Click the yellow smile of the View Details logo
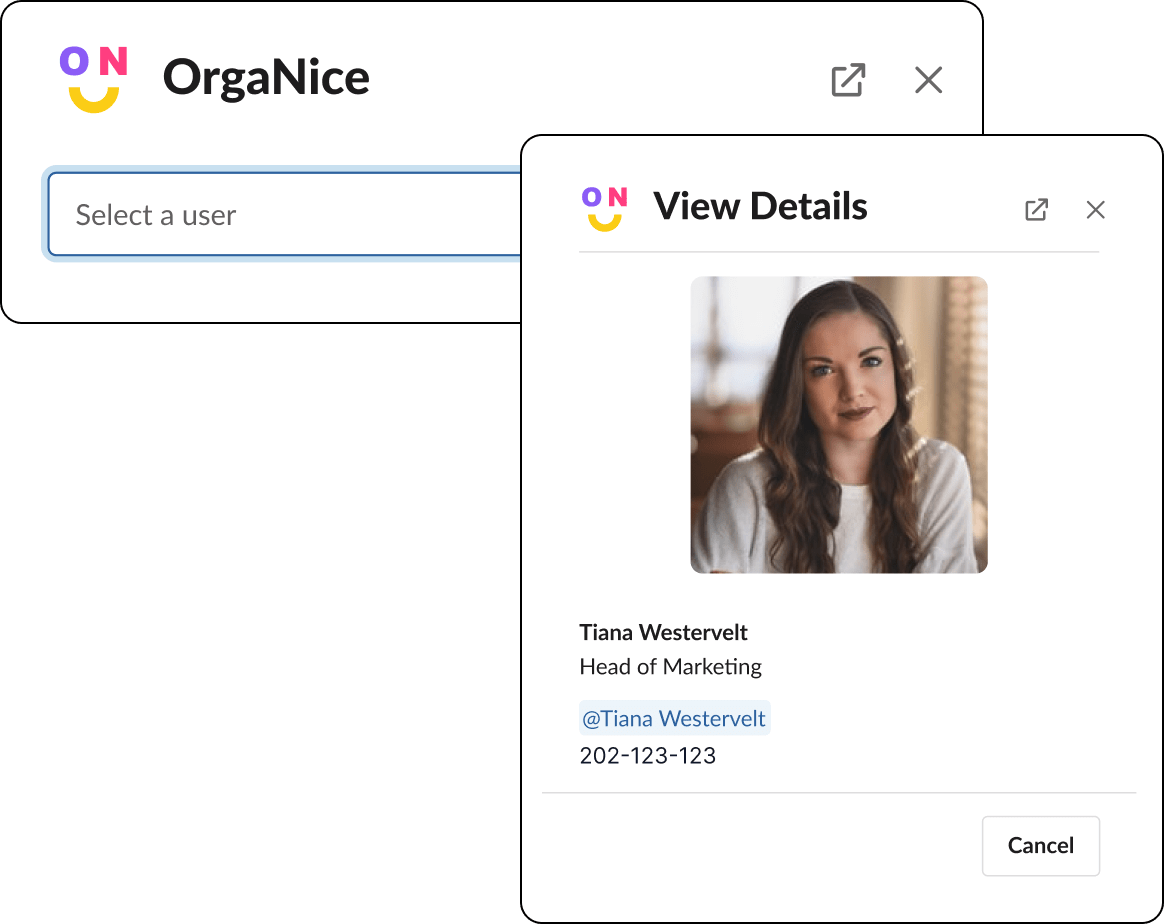Screen dimensions: 1164x924 click(x=604, y=220)
